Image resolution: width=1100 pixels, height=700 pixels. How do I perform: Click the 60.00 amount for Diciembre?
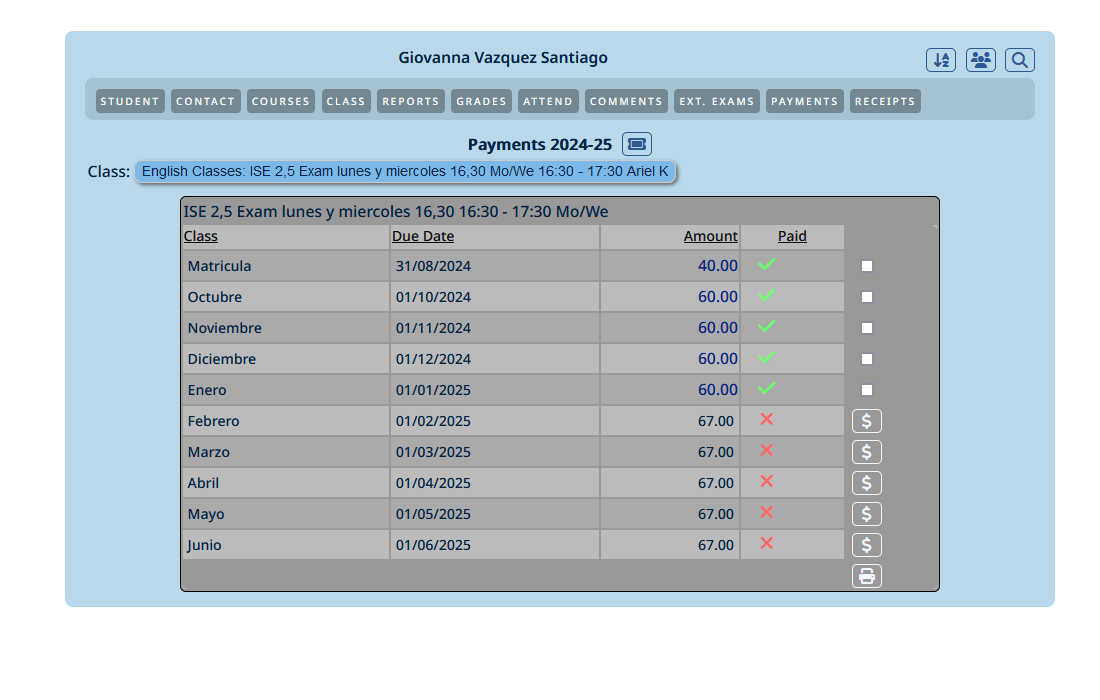coord(718,358)
